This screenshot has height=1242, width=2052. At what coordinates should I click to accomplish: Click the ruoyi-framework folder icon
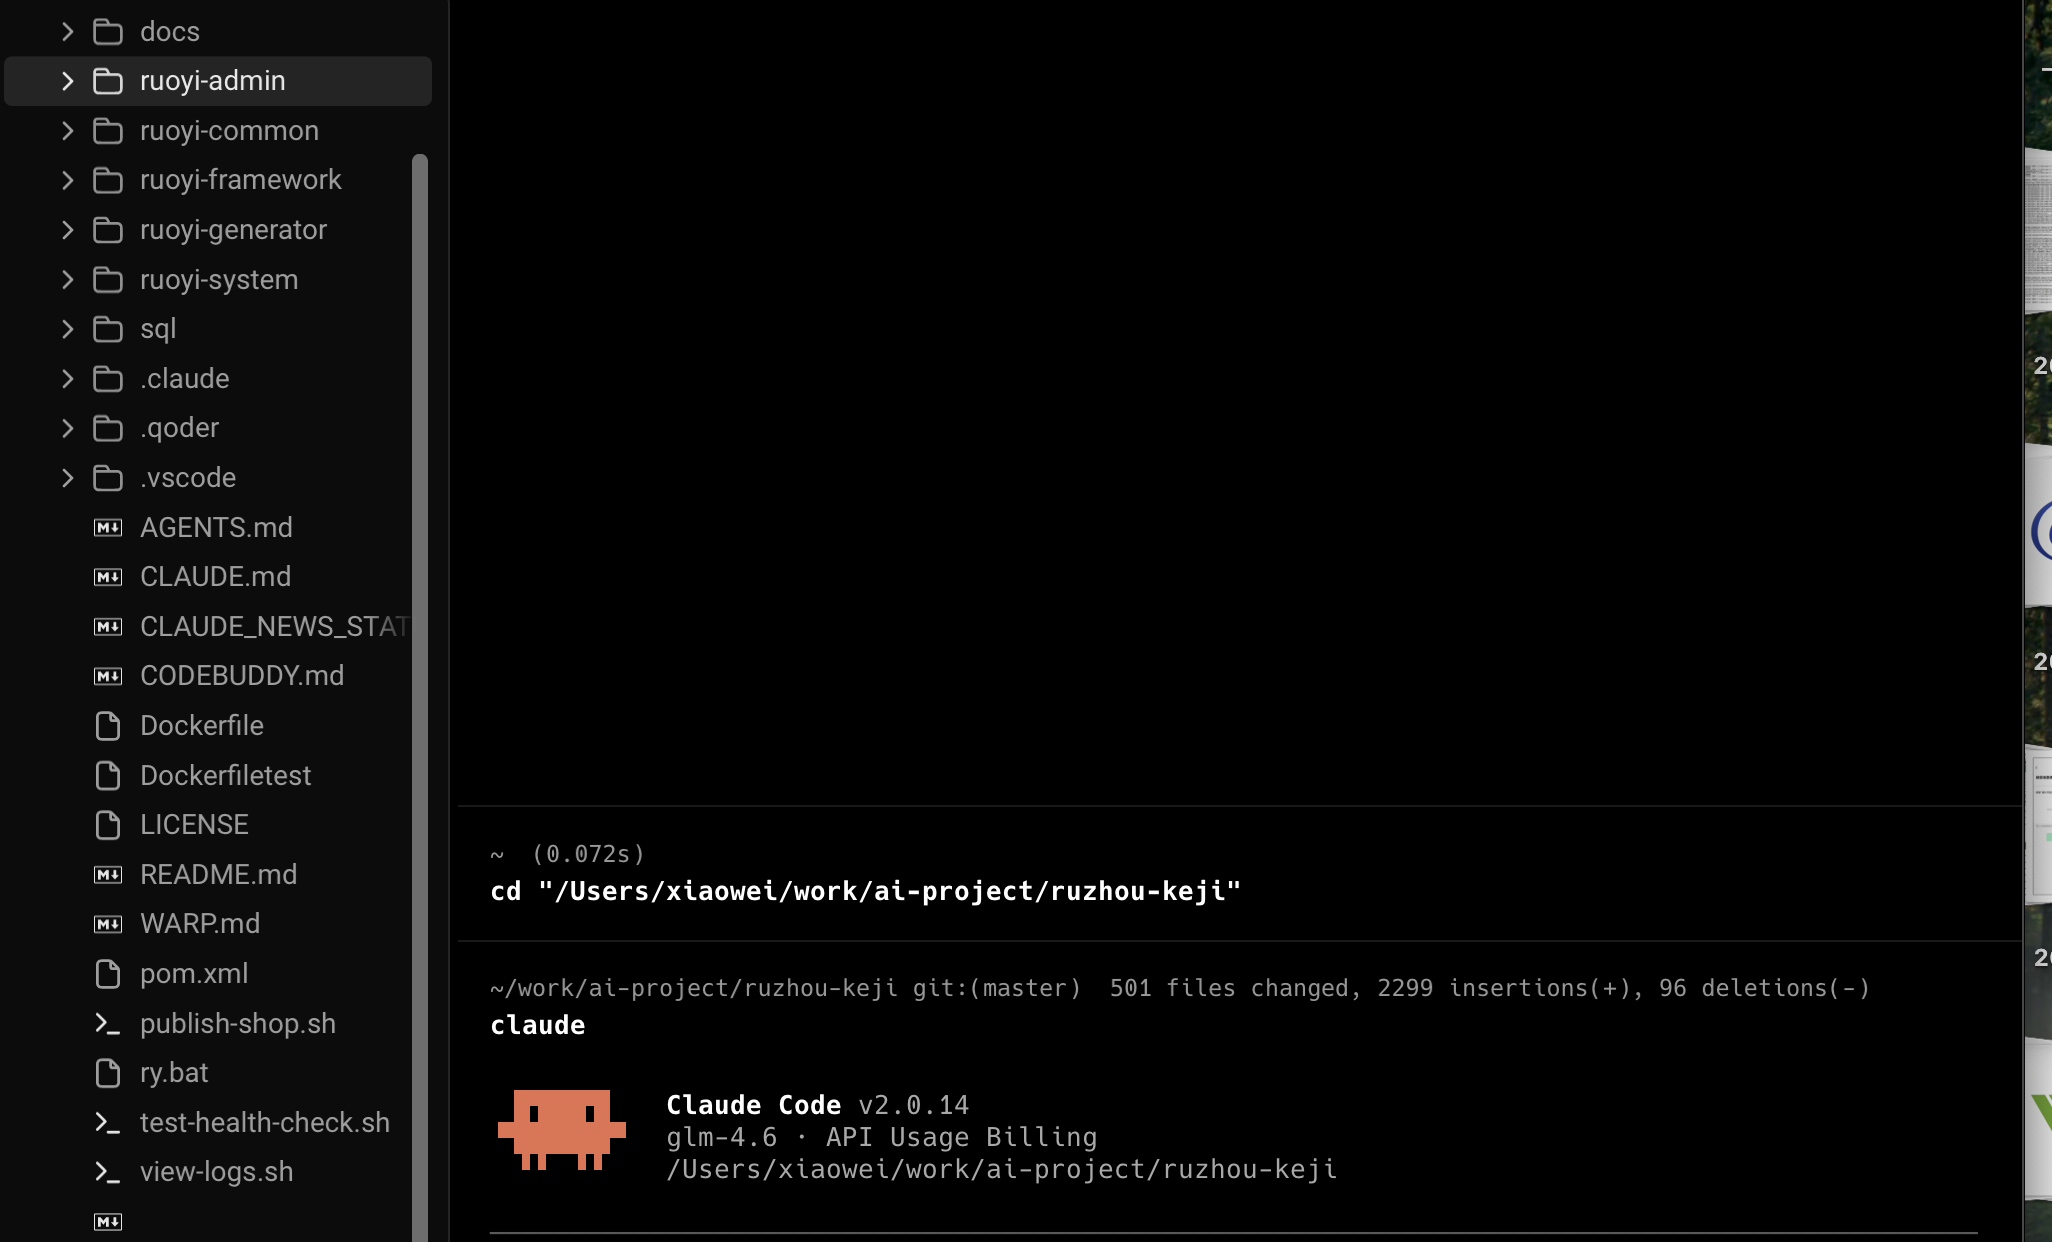[x=108, y=180]
